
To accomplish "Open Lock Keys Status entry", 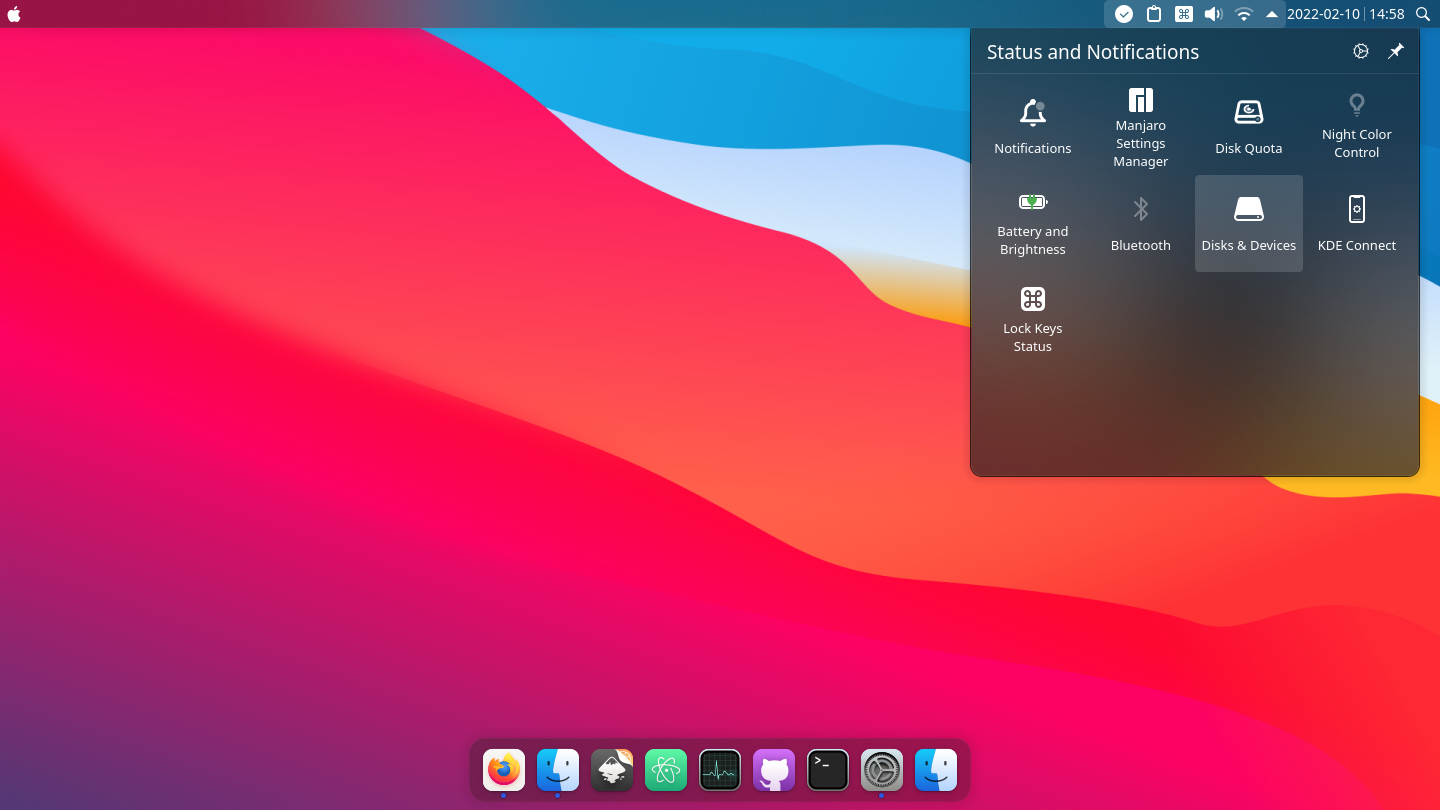I will click(1033, 320).
